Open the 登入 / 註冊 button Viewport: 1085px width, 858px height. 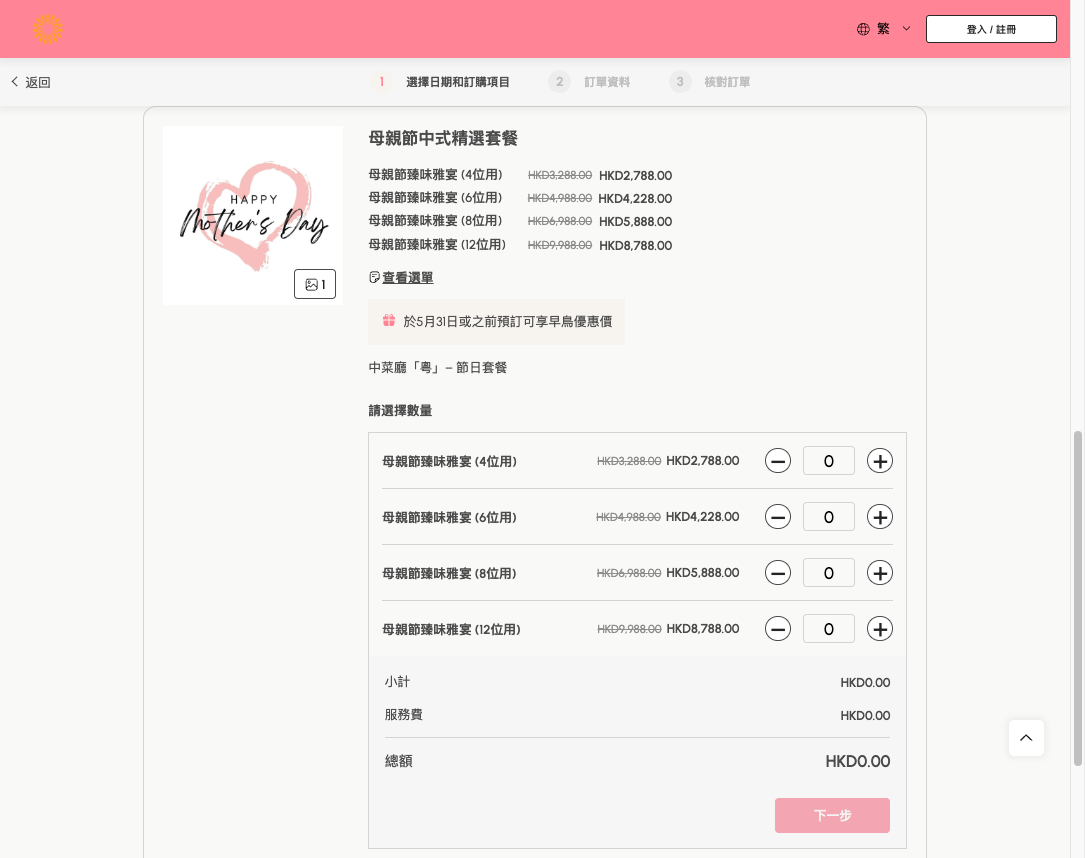(991, 29)
